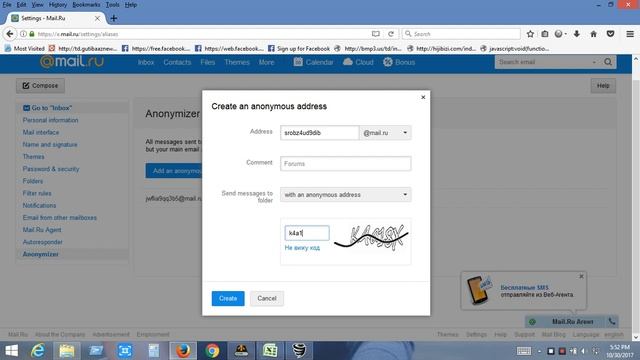Viewport: 640px width, 360px height.
Task: Click the Firefox Search box
Action: click(x=461, y=34)
